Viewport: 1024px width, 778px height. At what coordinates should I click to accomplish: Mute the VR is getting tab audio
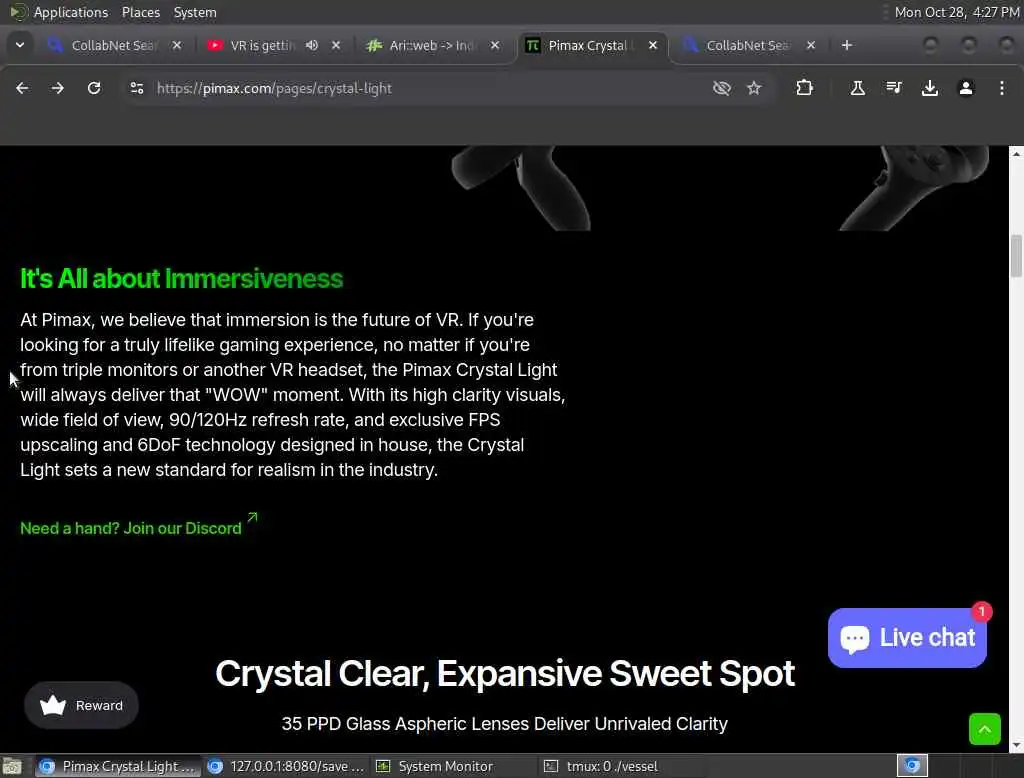[312, 45]
